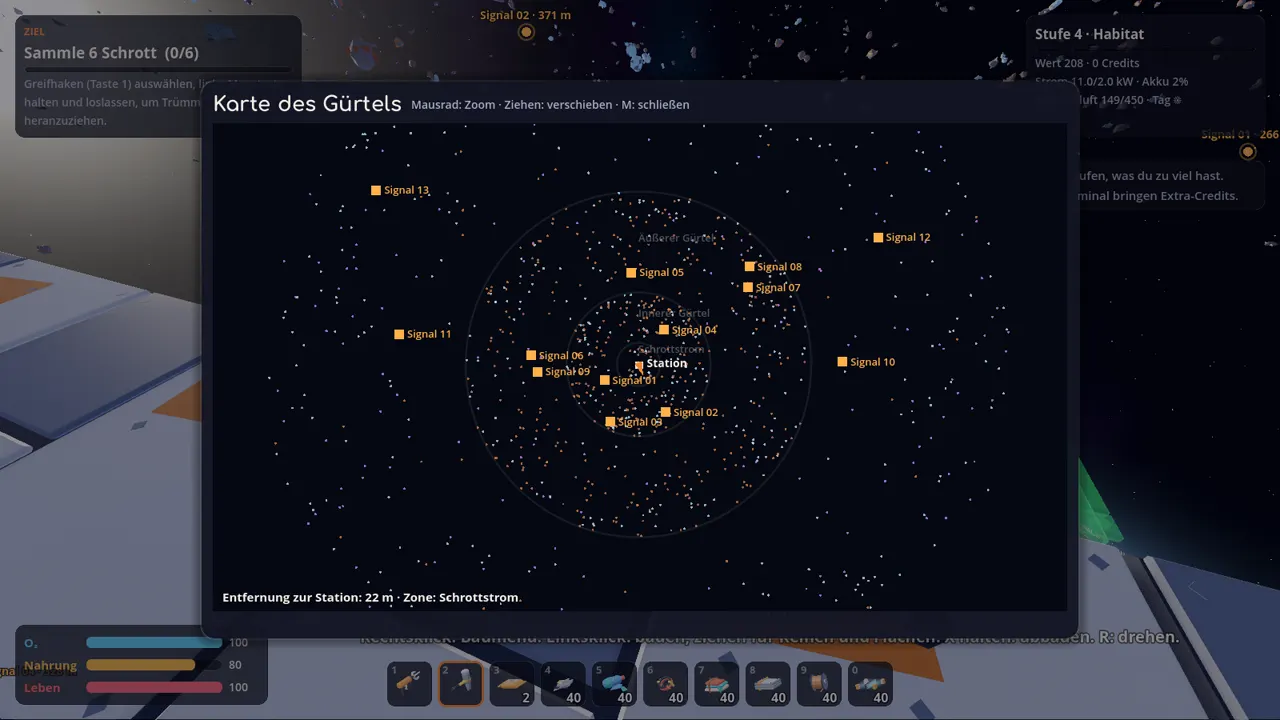The height and width of the screenshot is (720, 1280).
Task: Select the grappling hook in hotbar slot 1
Action: pos(409,684)
